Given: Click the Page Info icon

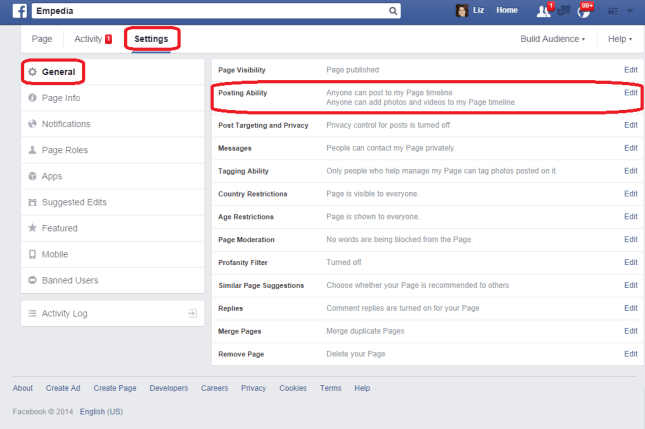Looking at the screenshot, I should click(32, 98).
